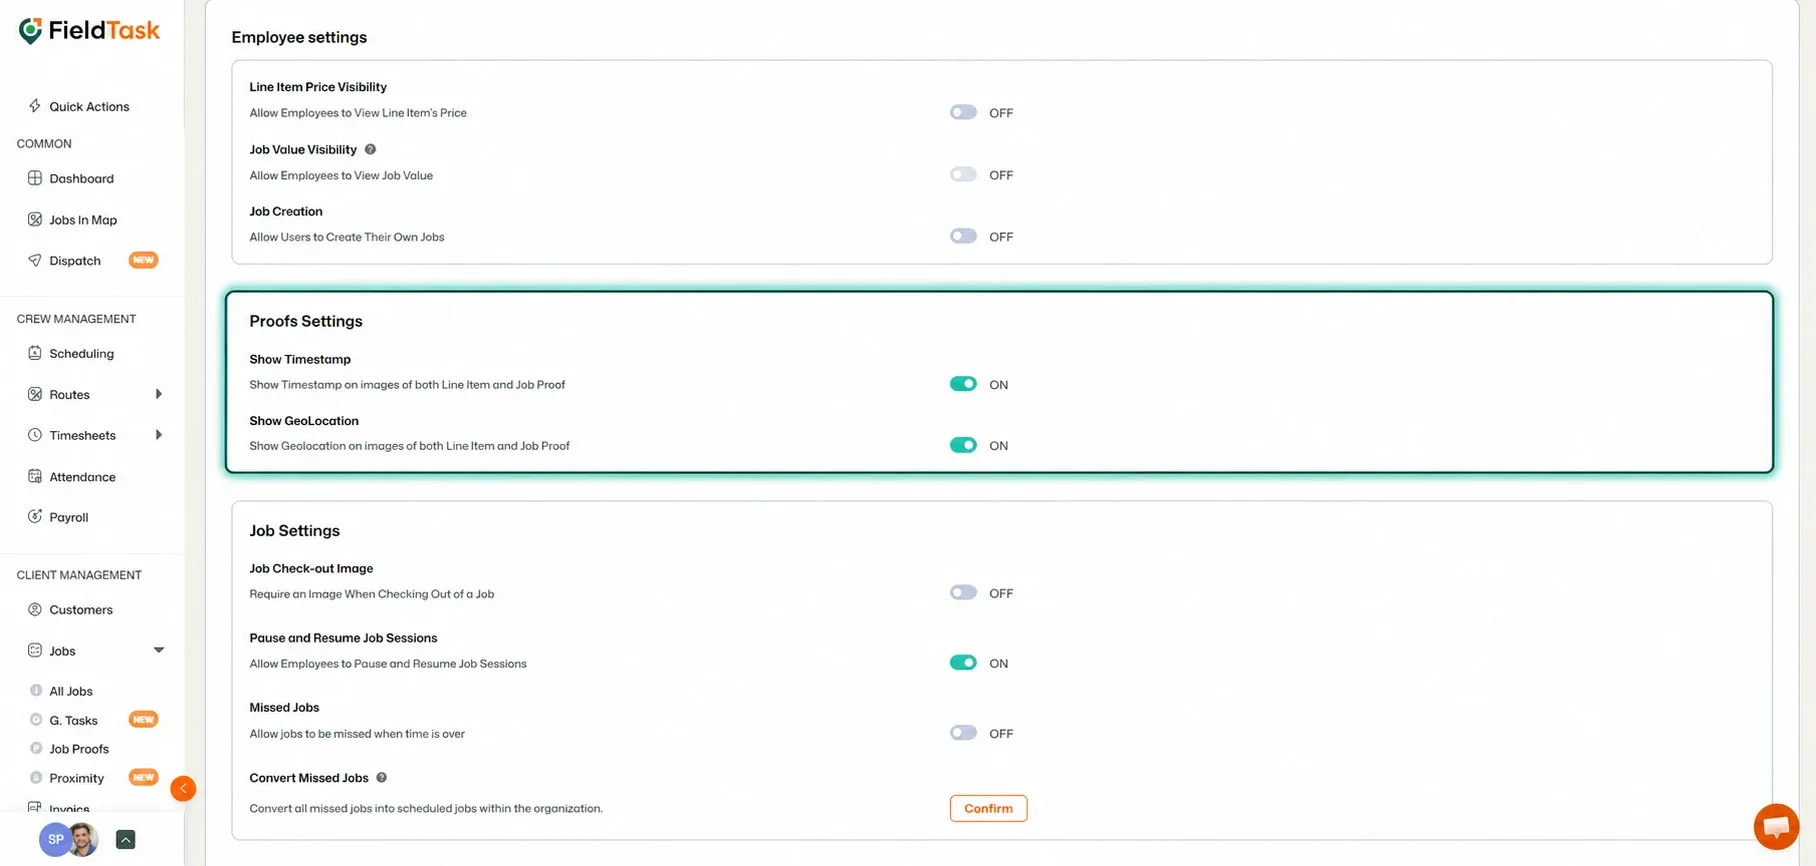
Task: Collapse the Jobs submenu arrow
Action: (158, 650)
